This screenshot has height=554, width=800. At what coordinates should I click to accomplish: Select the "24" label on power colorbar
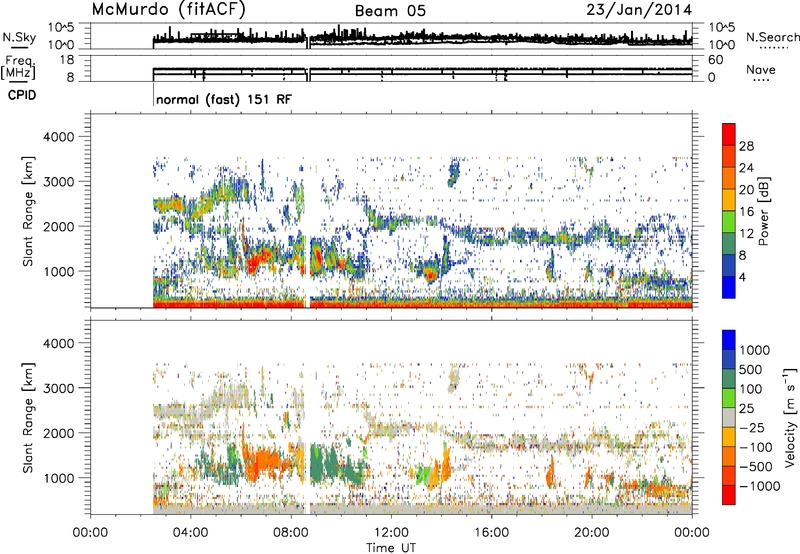[746, 168]
